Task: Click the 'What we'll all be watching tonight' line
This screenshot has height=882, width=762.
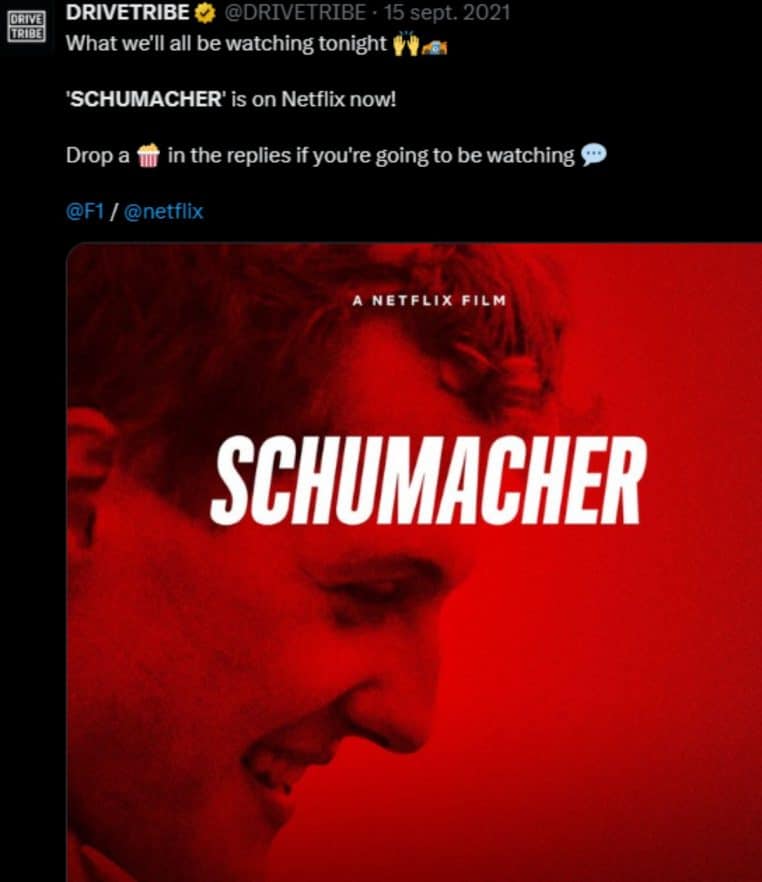Action: [x=226, y=44]
